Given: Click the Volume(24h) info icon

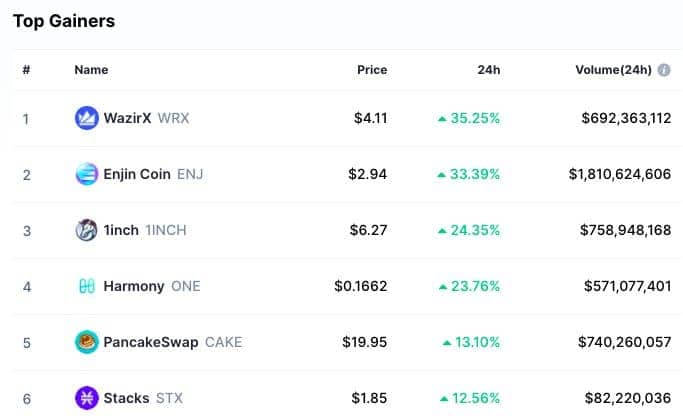Looking at the screenshot, I should (x=664, y=70).
